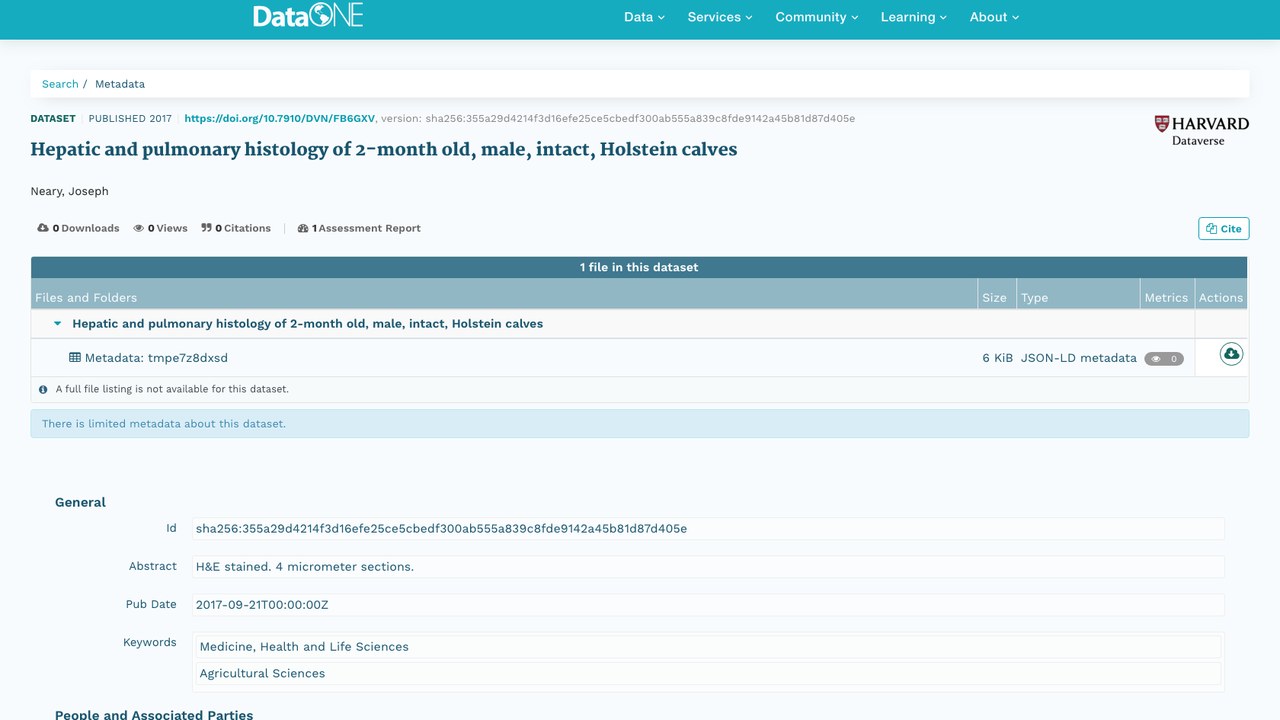Open the Services dropdown menu

point(720,17)
